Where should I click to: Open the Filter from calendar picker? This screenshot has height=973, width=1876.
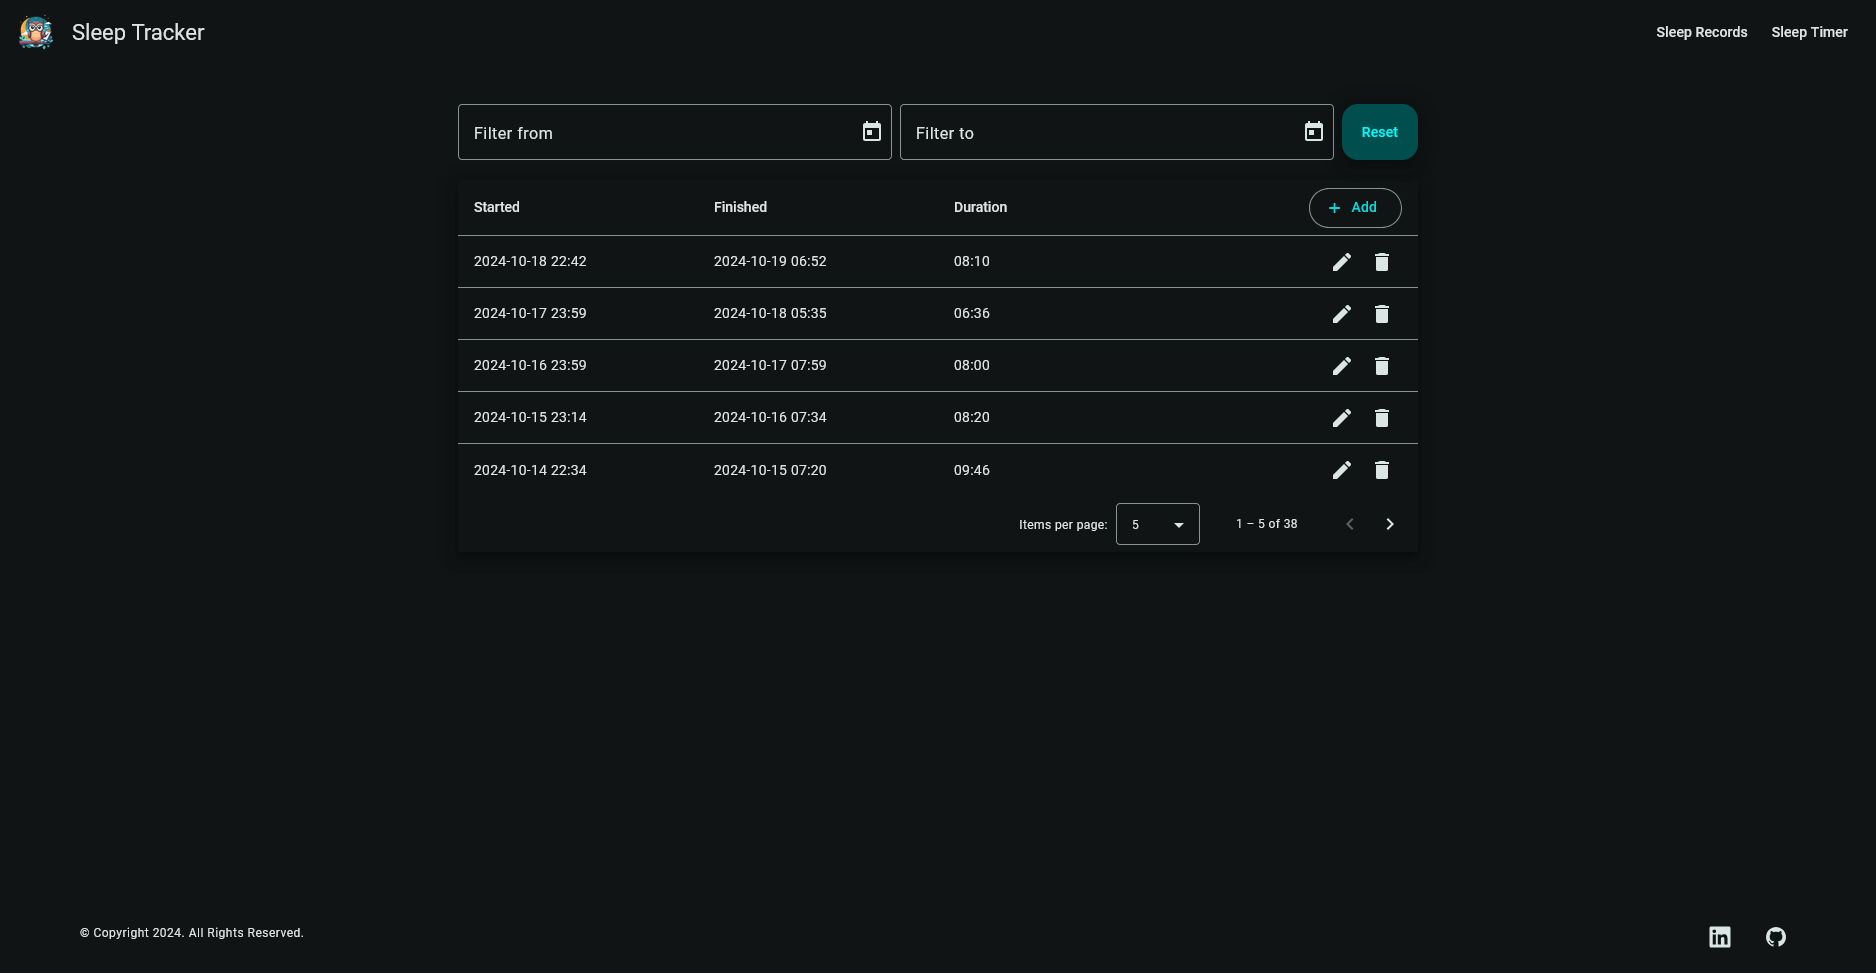pos(871,132)
